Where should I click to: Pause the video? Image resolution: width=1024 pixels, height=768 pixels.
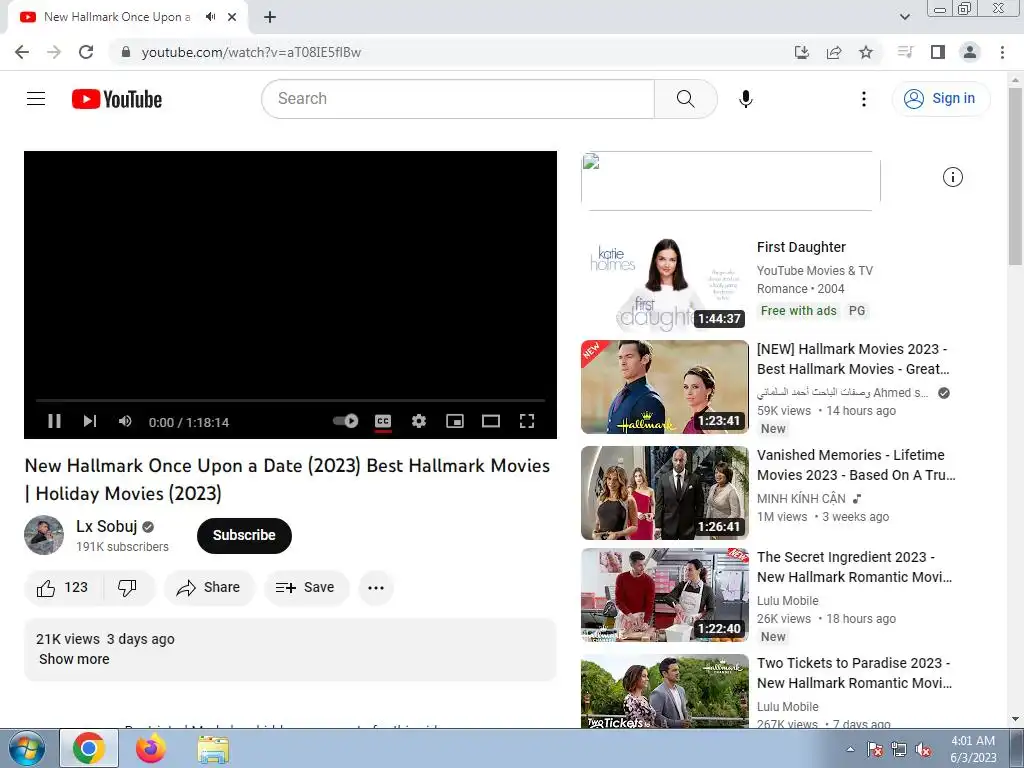coord(54,421)
